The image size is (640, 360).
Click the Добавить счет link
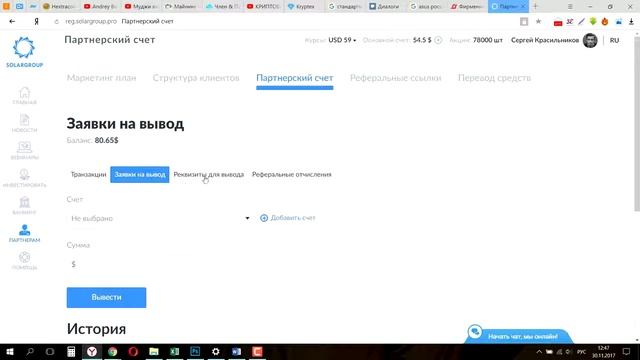(x=288, y=218)
